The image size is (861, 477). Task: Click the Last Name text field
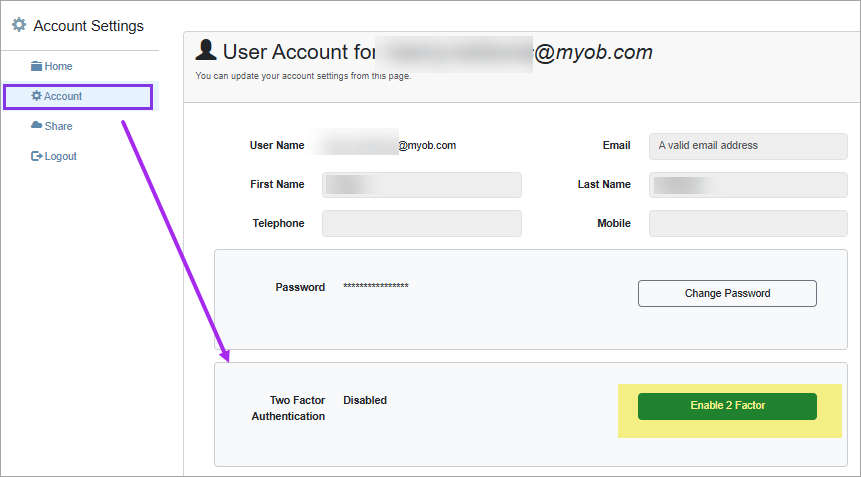[748, 185]
